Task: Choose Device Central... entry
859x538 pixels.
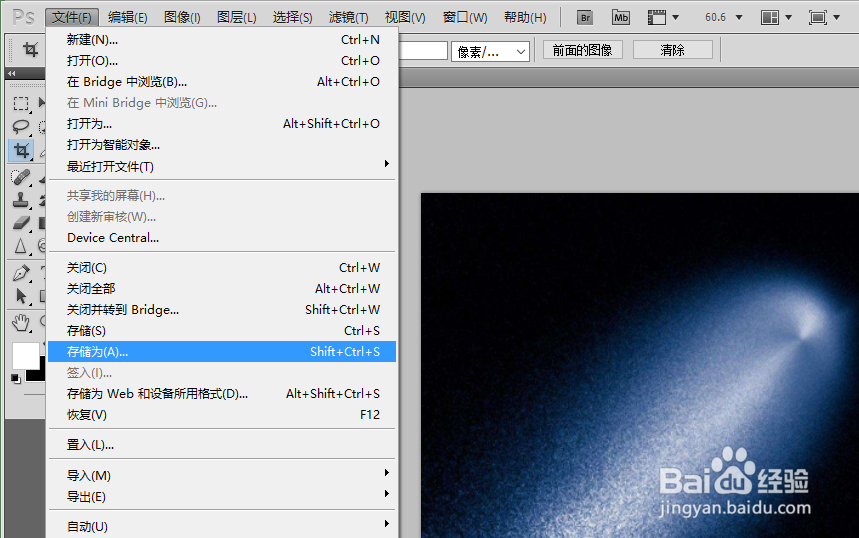Action: 222,238
